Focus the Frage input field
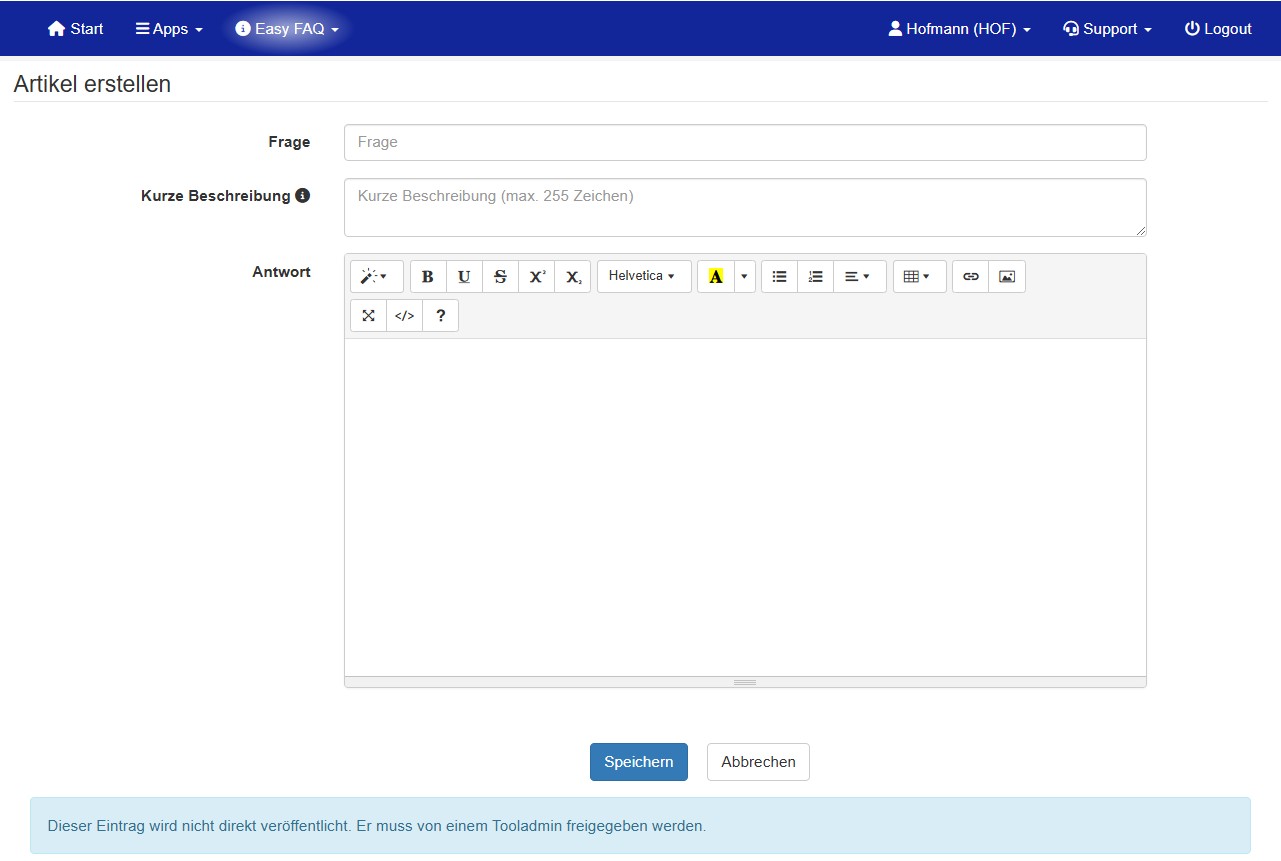The width and height of the screenshot is (1281, 861). point(745,142)
